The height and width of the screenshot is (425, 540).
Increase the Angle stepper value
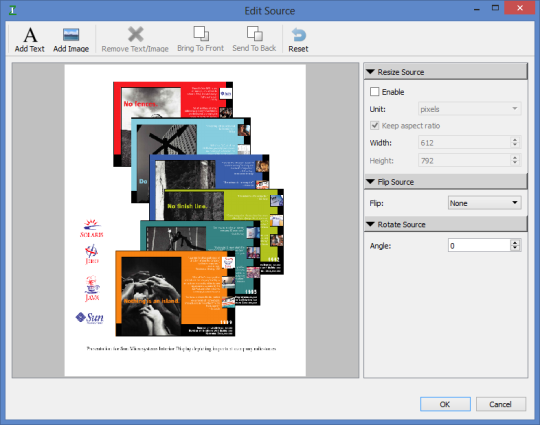515,242
